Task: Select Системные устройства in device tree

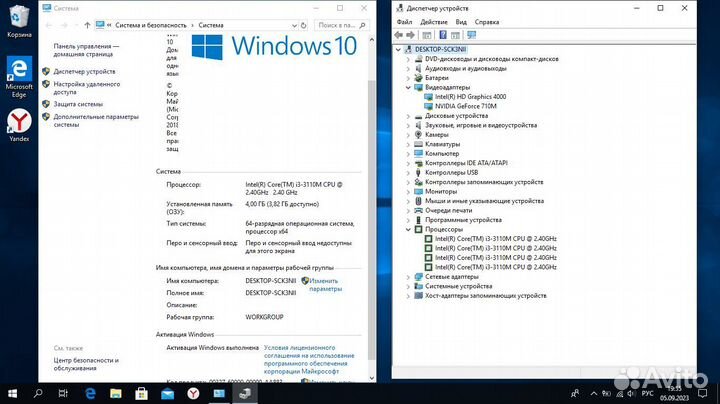Action: coord(458,286)
